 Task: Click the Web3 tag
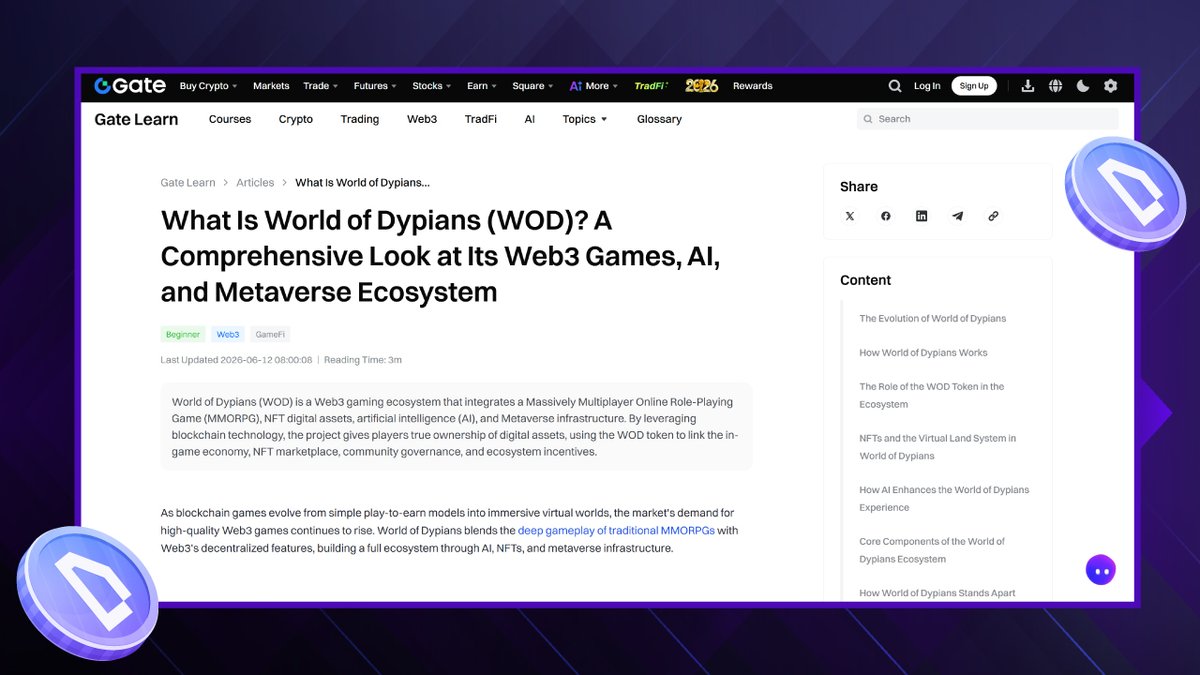point(228,335)
